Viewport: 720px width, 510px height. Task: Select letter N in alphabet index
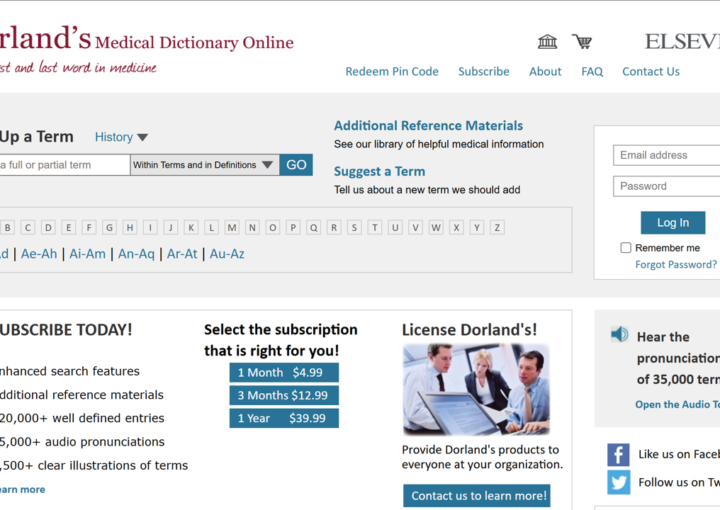(252, 227)
